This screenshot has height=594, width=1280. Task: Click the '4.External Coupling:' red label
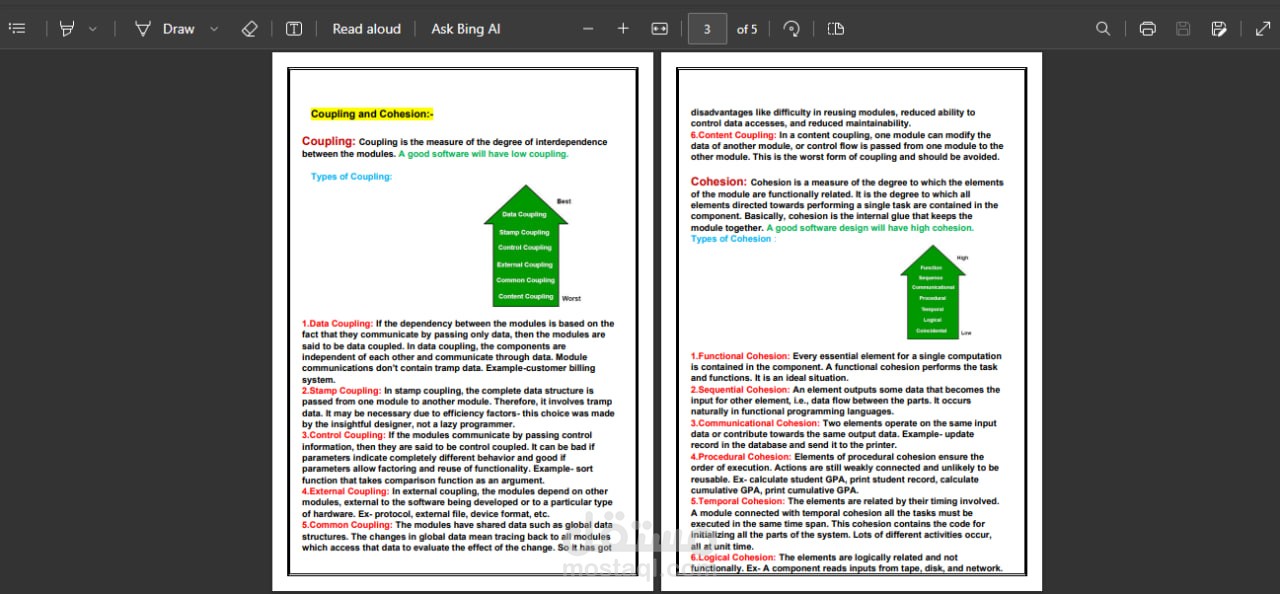click(345, 491)
